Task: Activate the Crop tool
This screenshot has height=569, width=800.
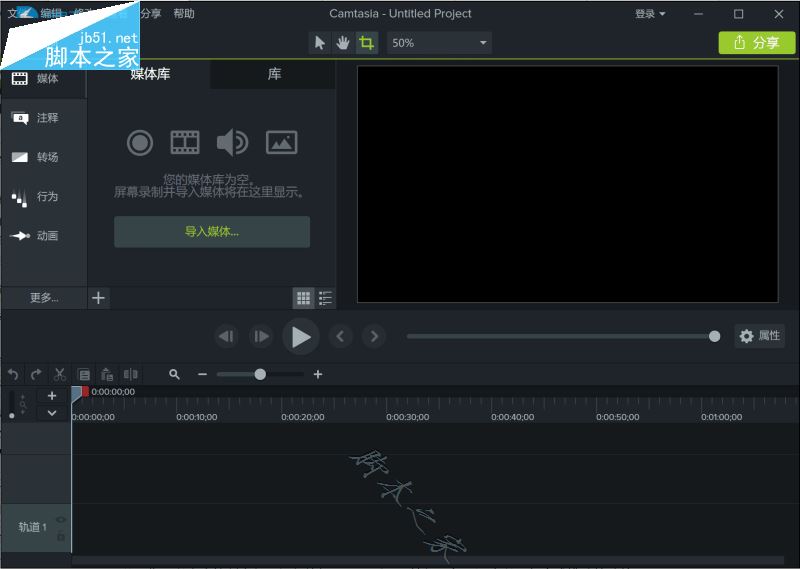Action: (366, 43)
